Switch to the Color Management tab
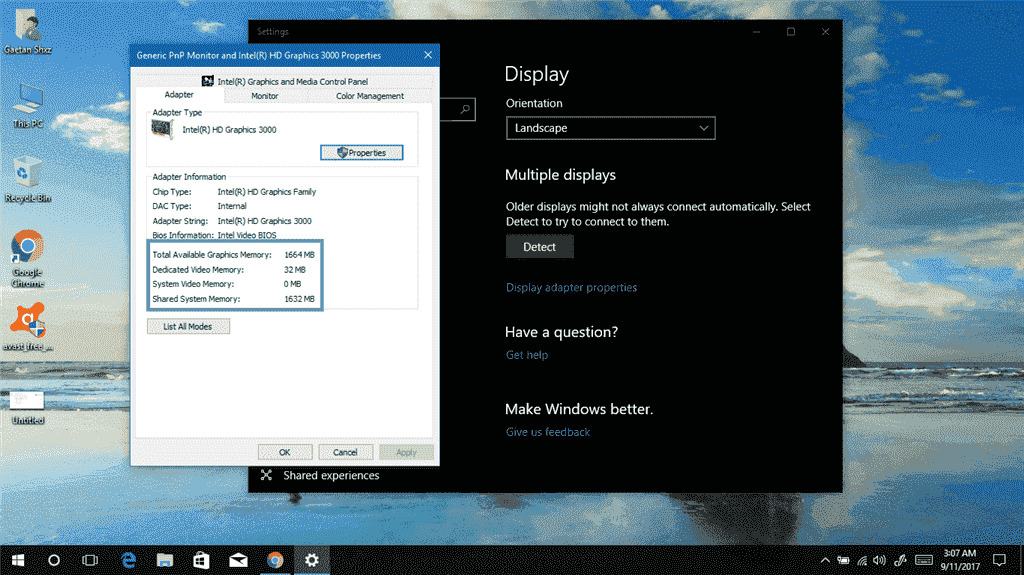1024x575 pixels. click(370, 96)
